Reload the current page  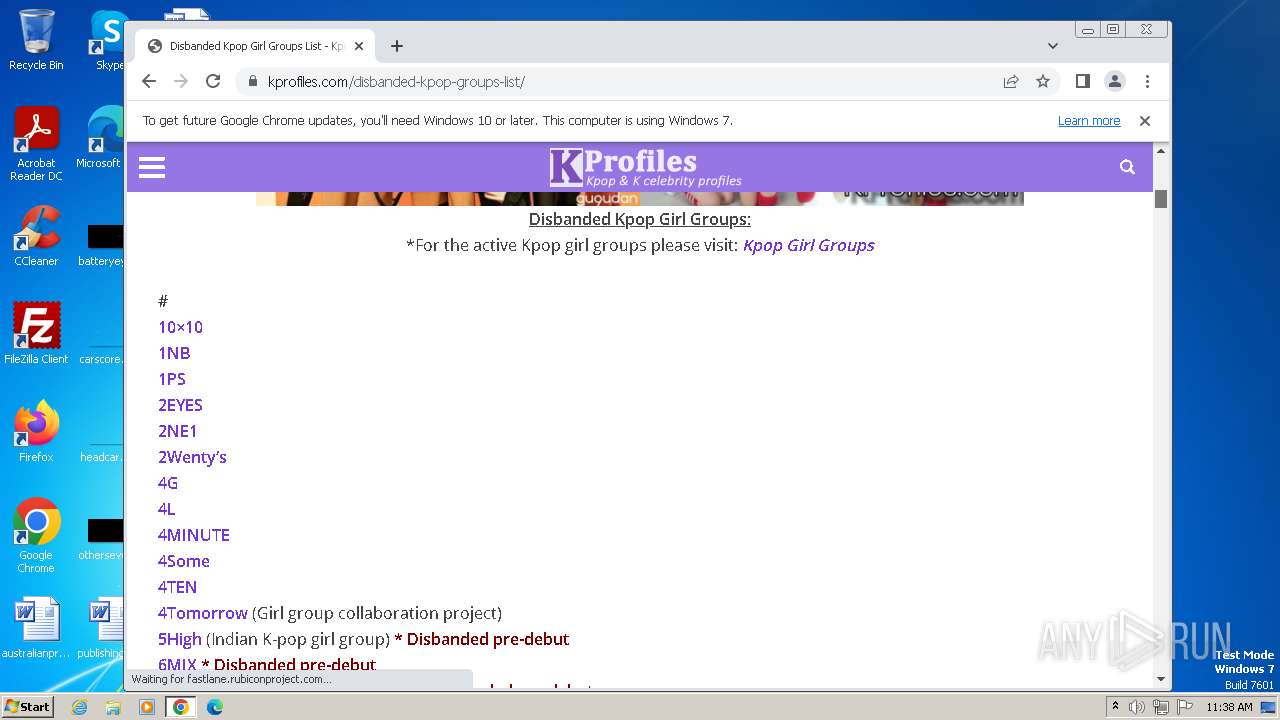click(213, 81)
